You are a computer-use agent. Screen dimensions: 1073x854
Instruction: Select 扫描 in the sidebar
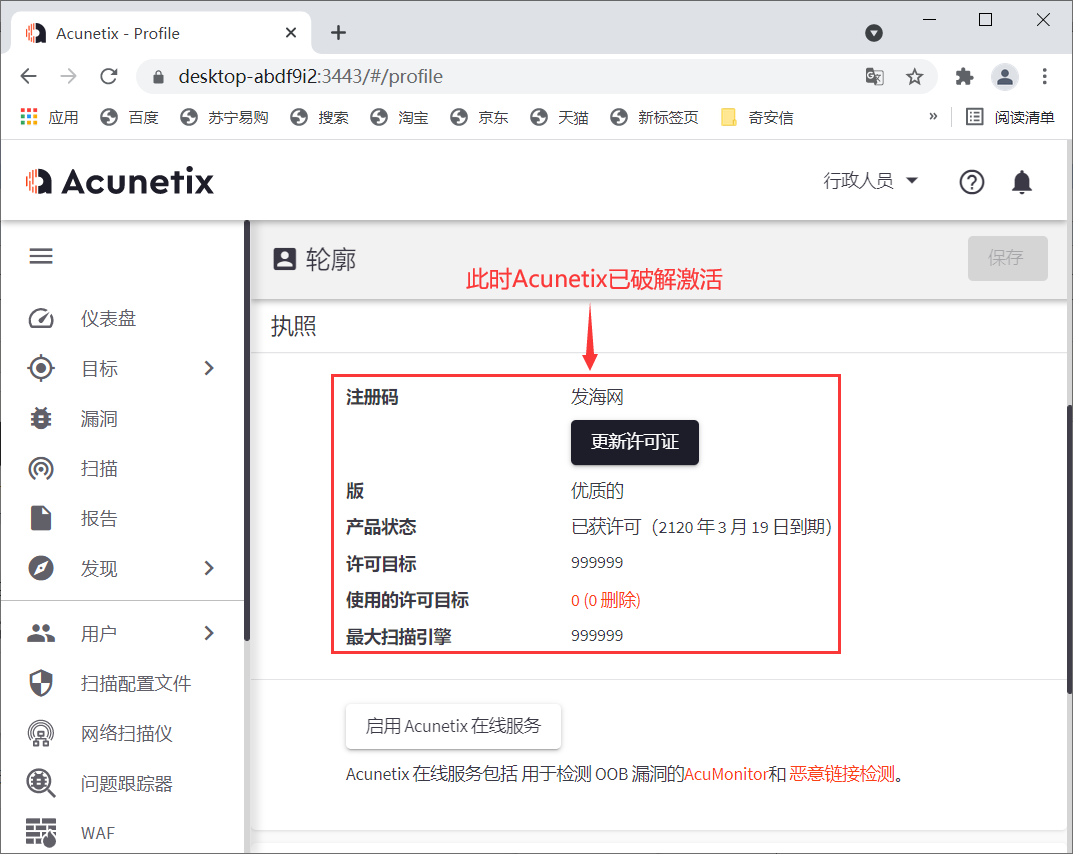pos(99,469)
